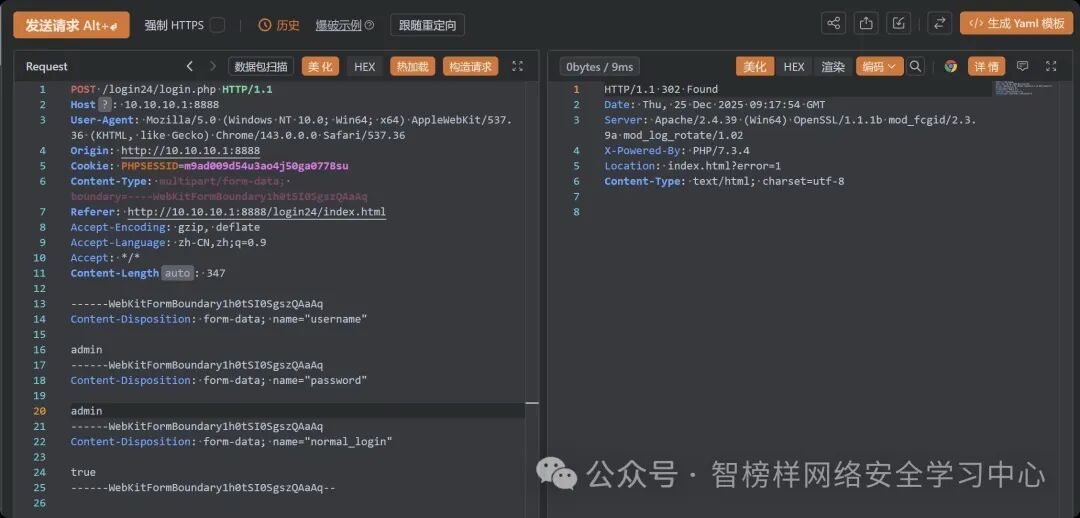Click the 0bytes / 9ms response tag
The height and width of the screenshot is (518, 1080).
(x=599, y=66)
